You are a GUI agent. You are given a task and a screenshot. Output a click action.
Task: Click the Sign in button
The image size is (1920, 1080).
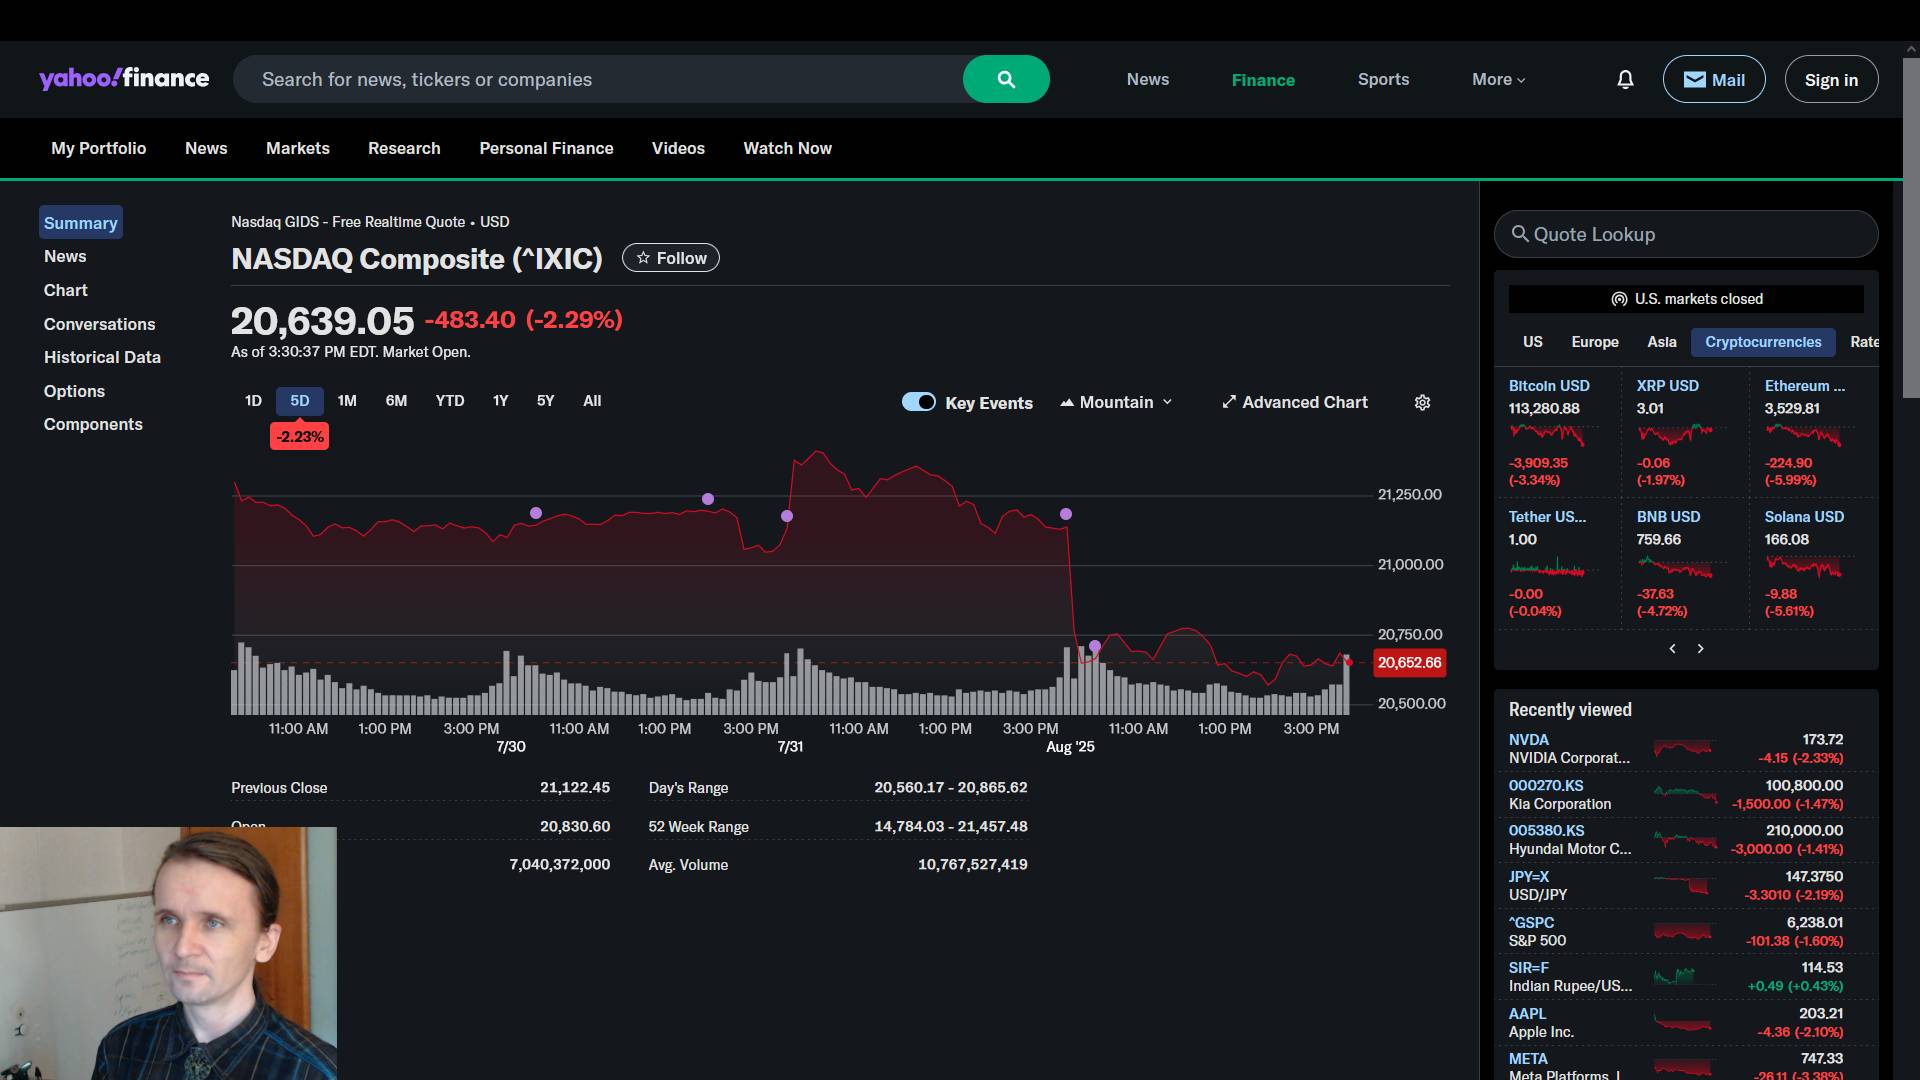coord(1830,80)
